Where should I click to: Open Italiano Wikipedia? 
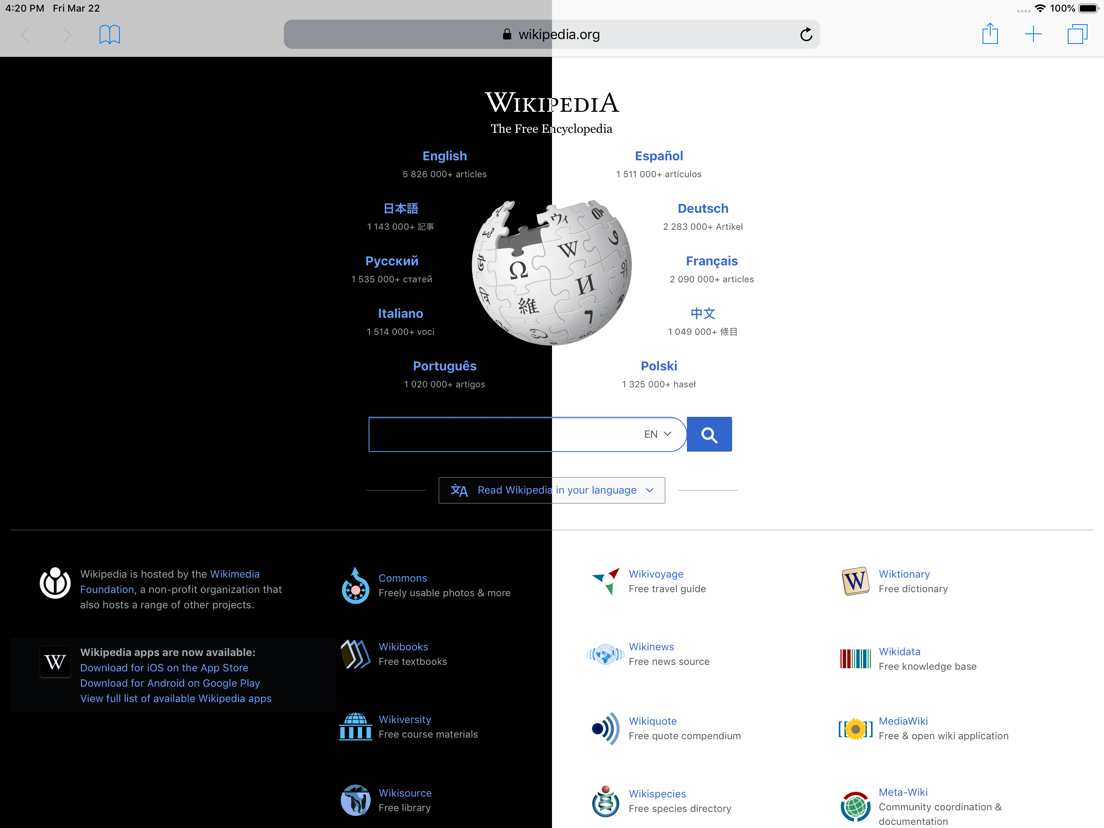click(400, 313)
